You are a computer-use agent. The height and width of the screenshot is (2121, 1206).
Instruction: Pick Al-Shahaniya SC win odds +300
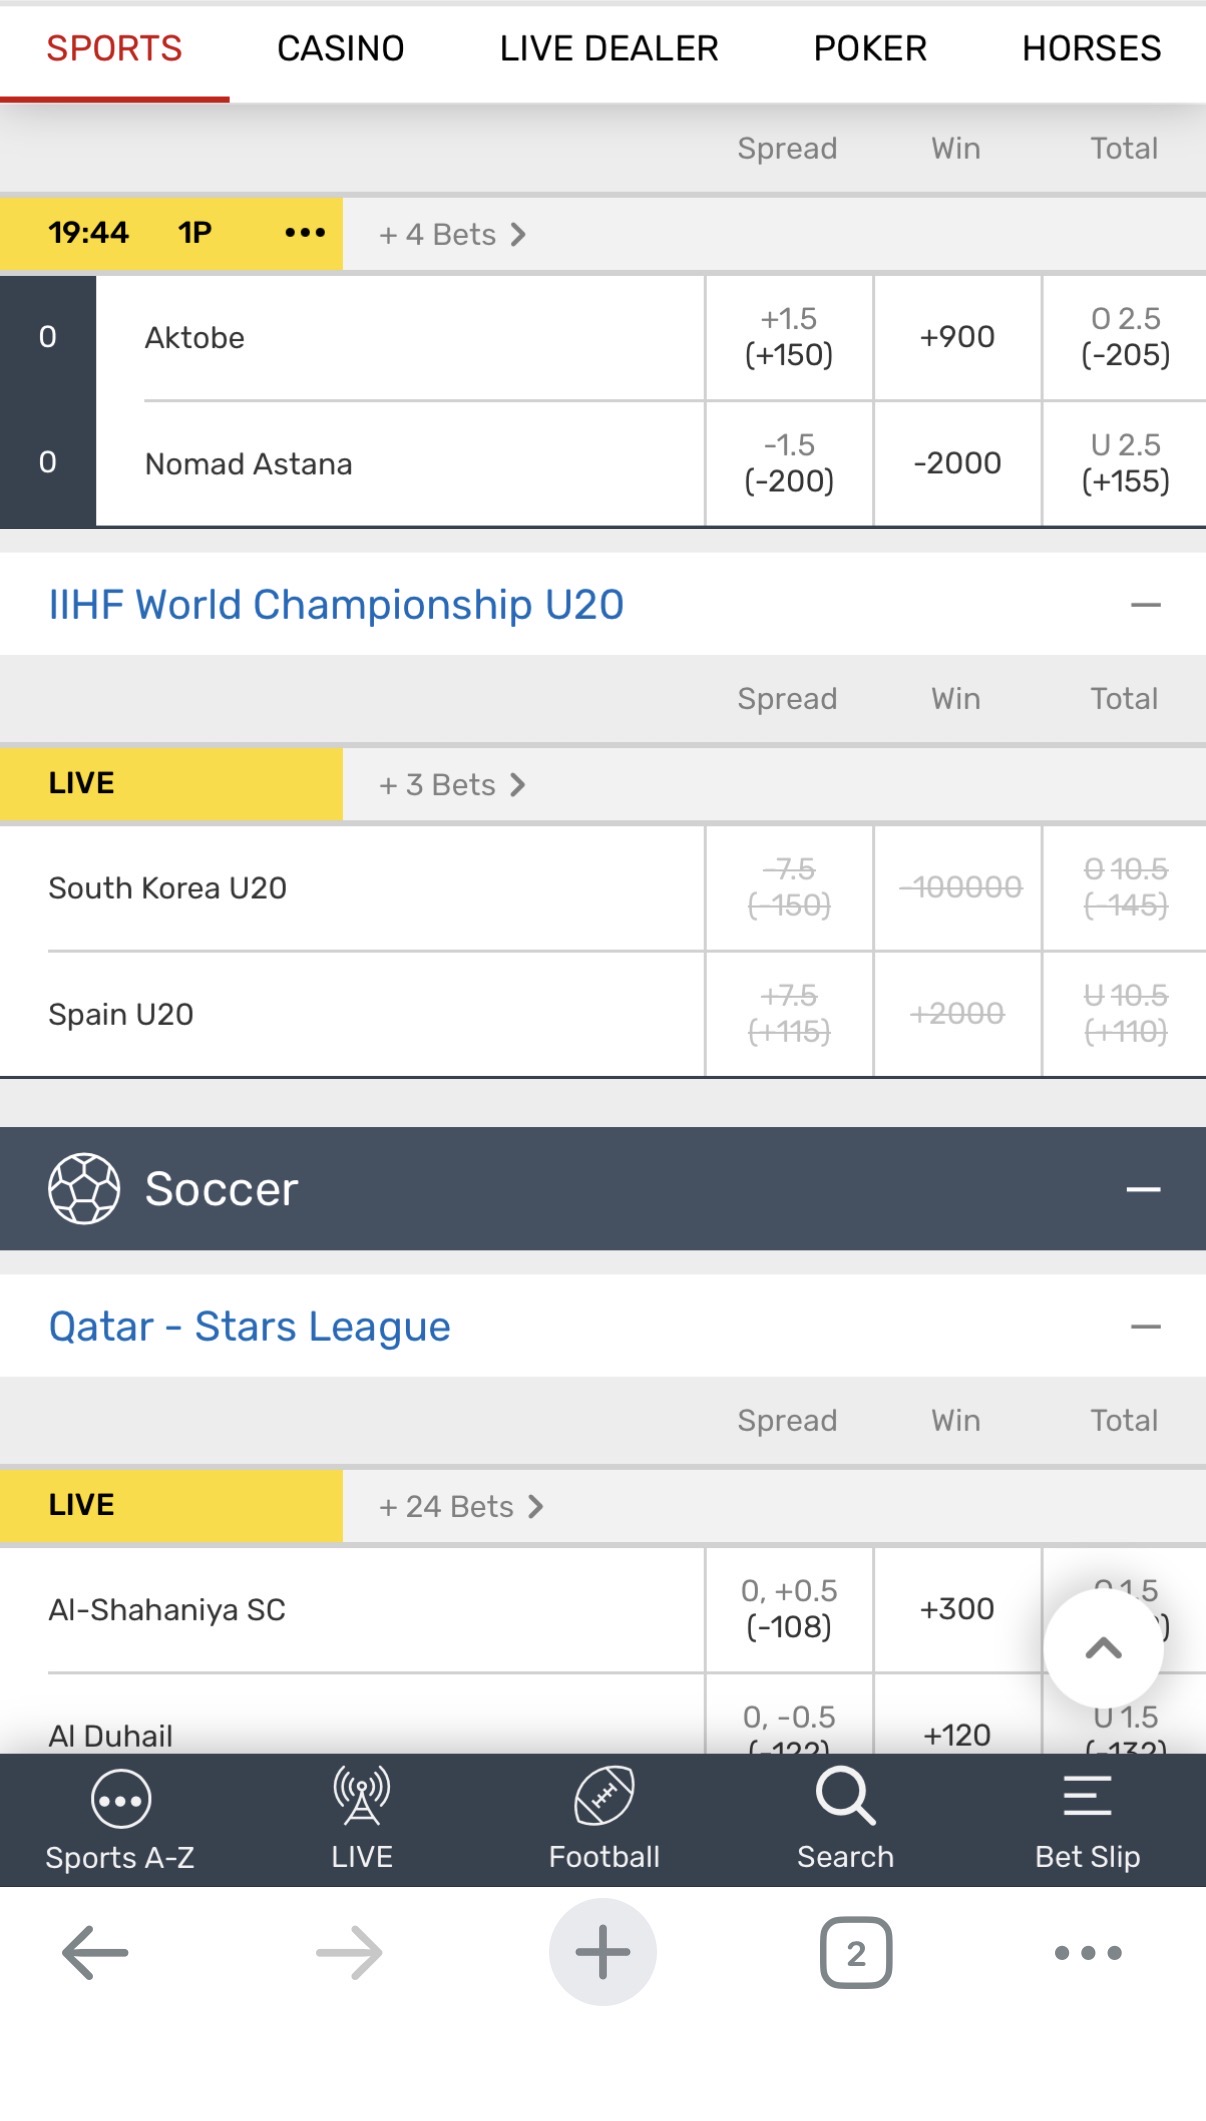pyautogui.click(x=957, y=1609)
